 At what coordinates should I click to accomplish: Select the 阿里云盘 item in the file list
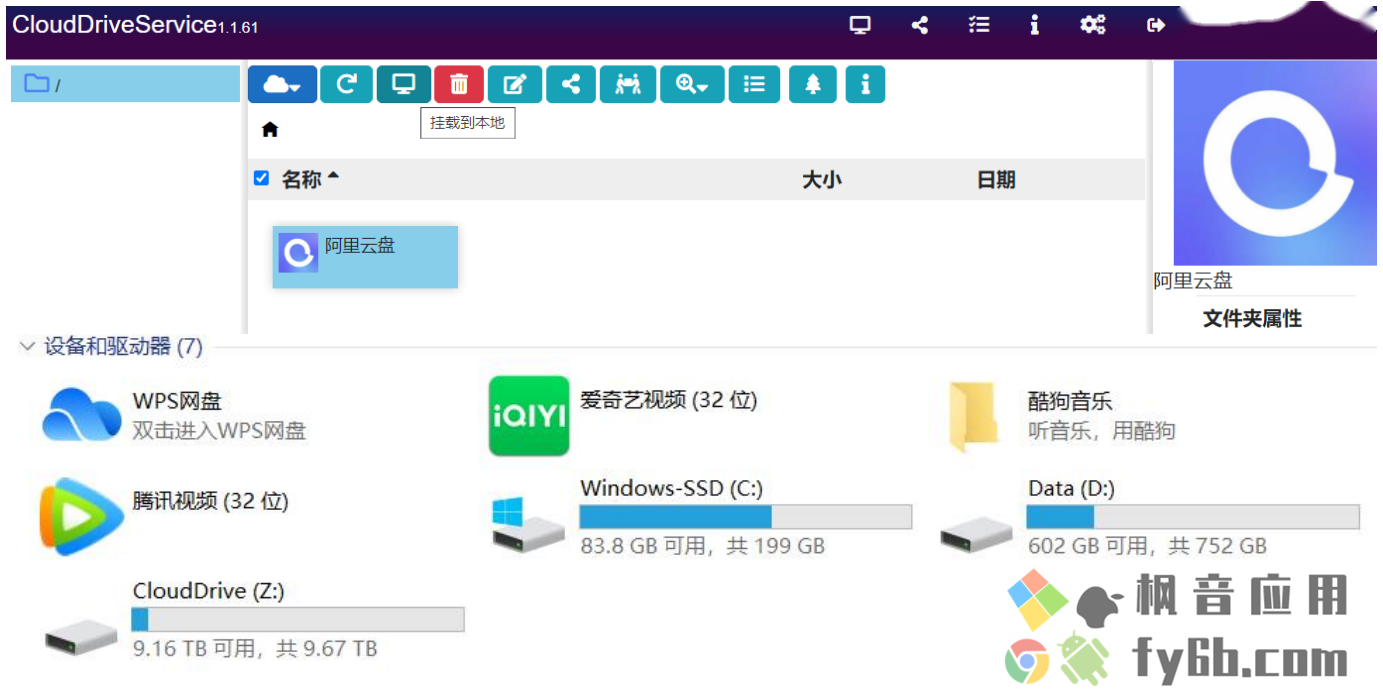pos(365,257)
